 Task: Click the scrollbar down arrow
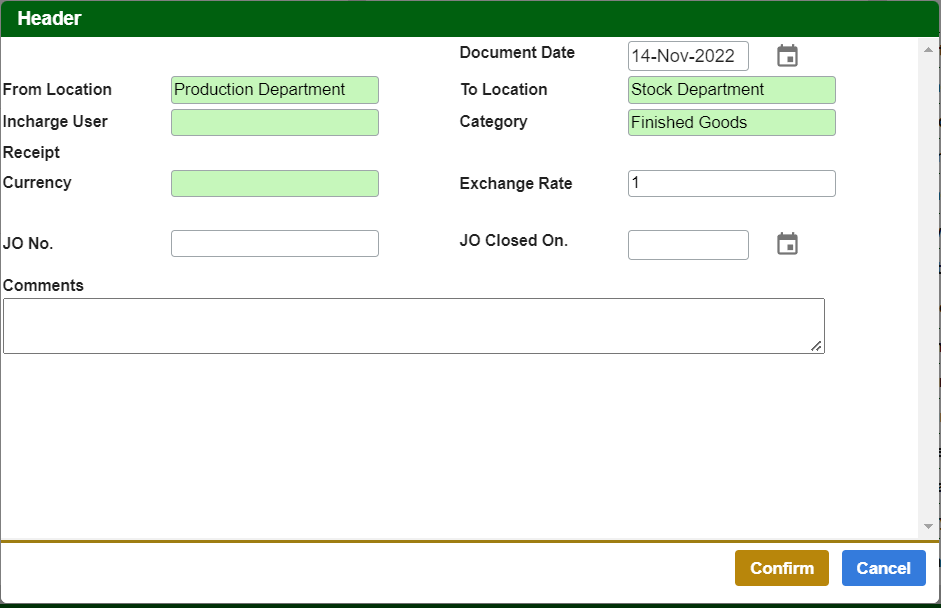928,526
